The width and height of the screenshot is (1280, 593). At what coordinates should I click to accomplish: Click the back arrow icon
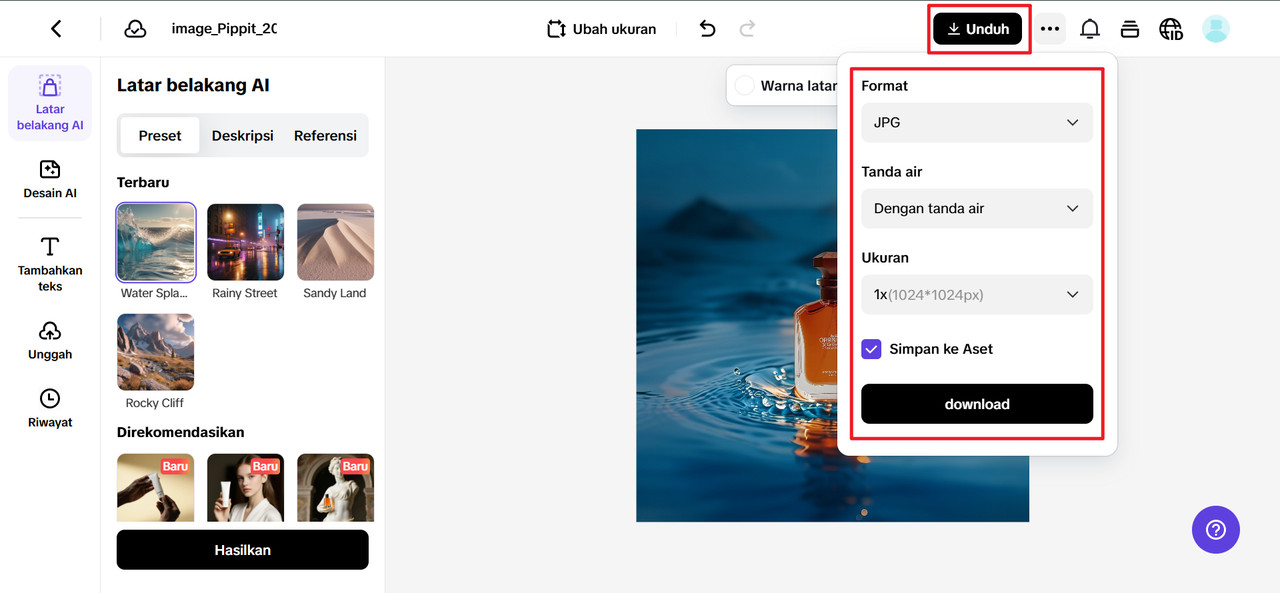click(56, 29)
